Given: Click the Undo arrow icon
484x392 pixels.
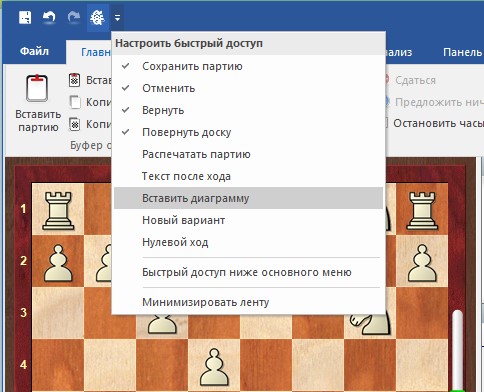Looking at the screenshot, I should coord(49,17).
